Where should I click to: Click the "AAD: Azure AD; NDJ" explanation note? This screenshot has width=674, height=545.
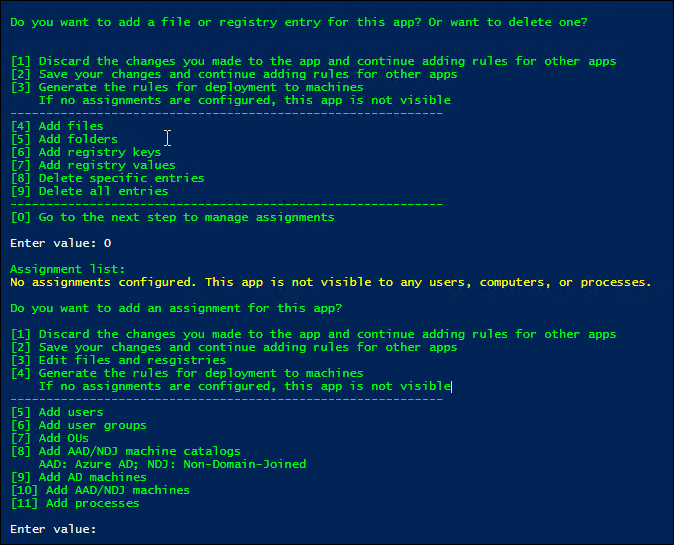(x=172, y=464)
